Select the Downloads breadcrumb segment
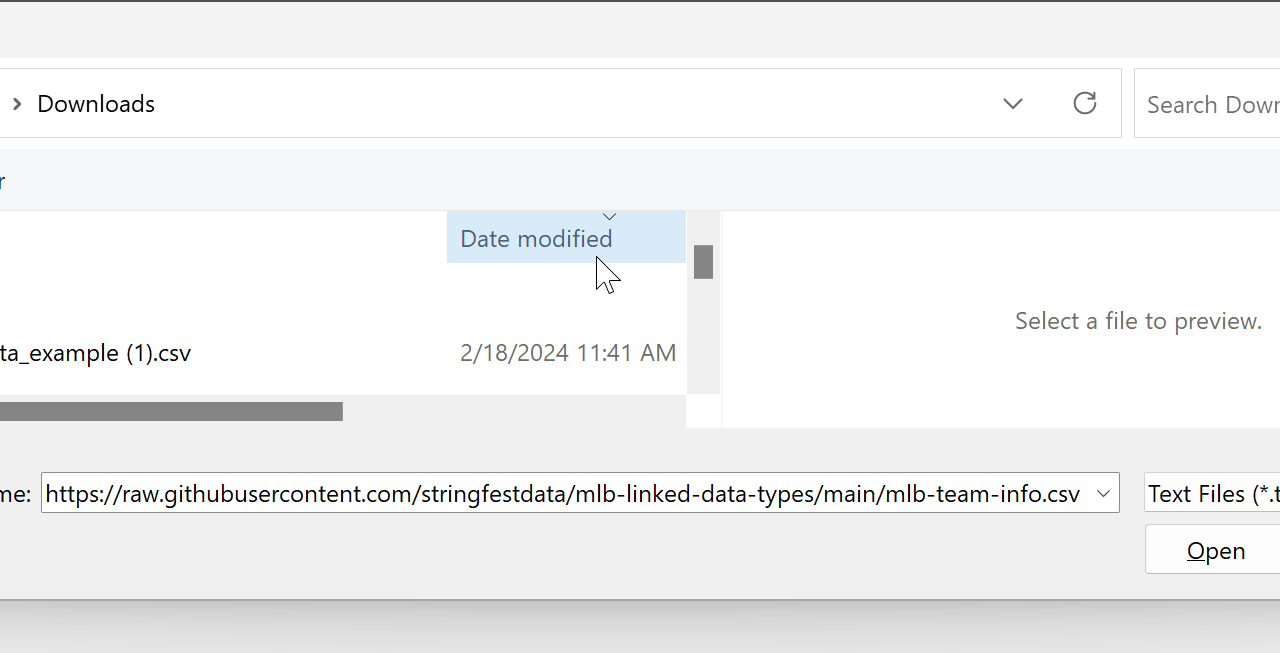 click(x=96, y=104)
